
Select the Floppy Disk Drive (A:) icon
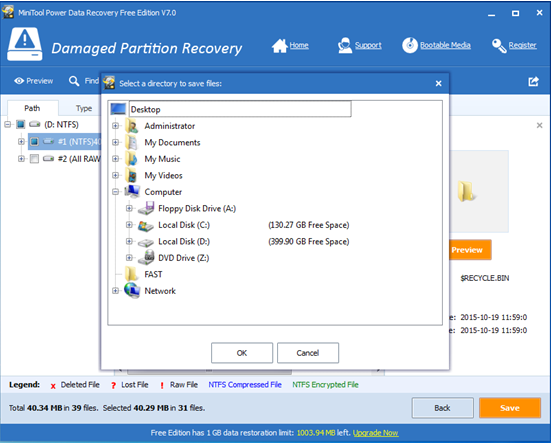[146, 208]
